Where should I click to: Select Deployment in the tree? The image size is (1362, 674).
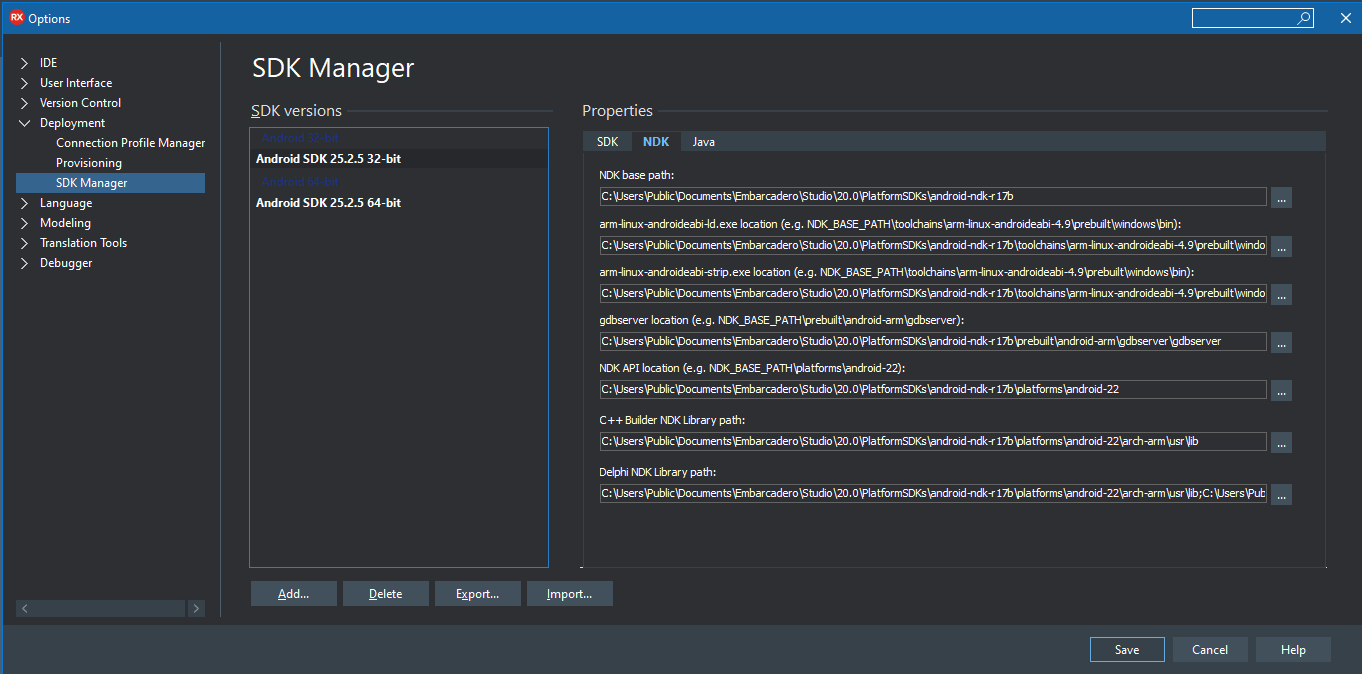pyautogui.click(x=72, y=123)
